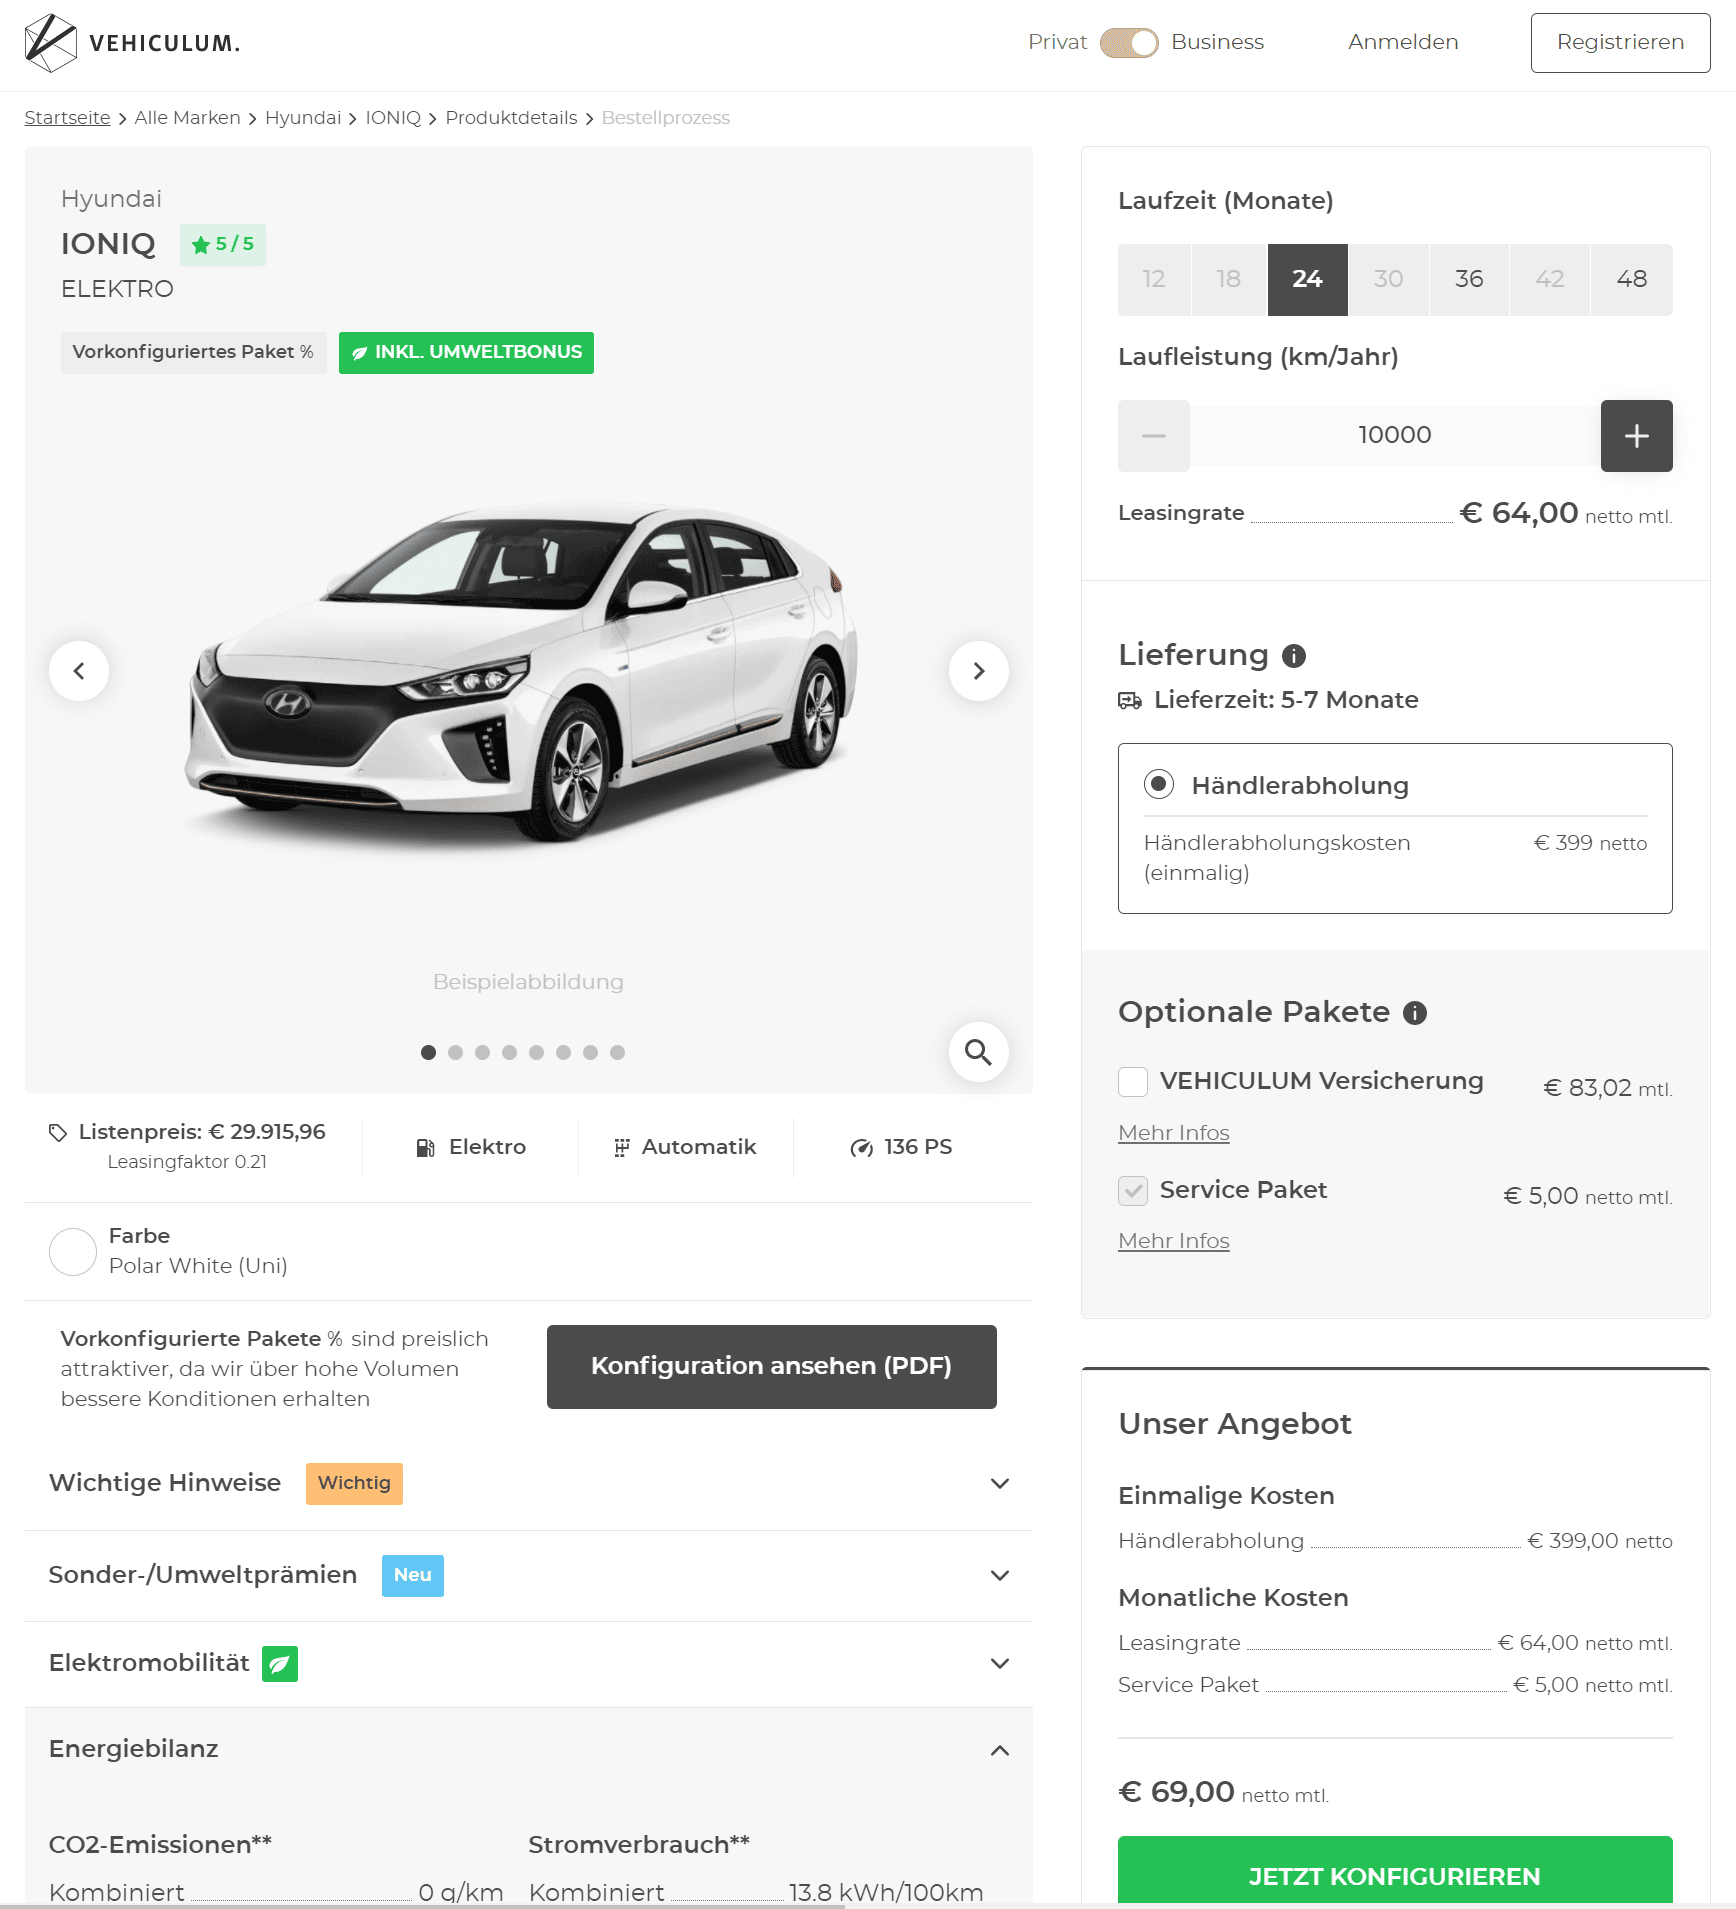Click the Vehiculum logo icon
Image resolution: width=1736 pixels, height=1909 pixels.
(x=50, y=43)
